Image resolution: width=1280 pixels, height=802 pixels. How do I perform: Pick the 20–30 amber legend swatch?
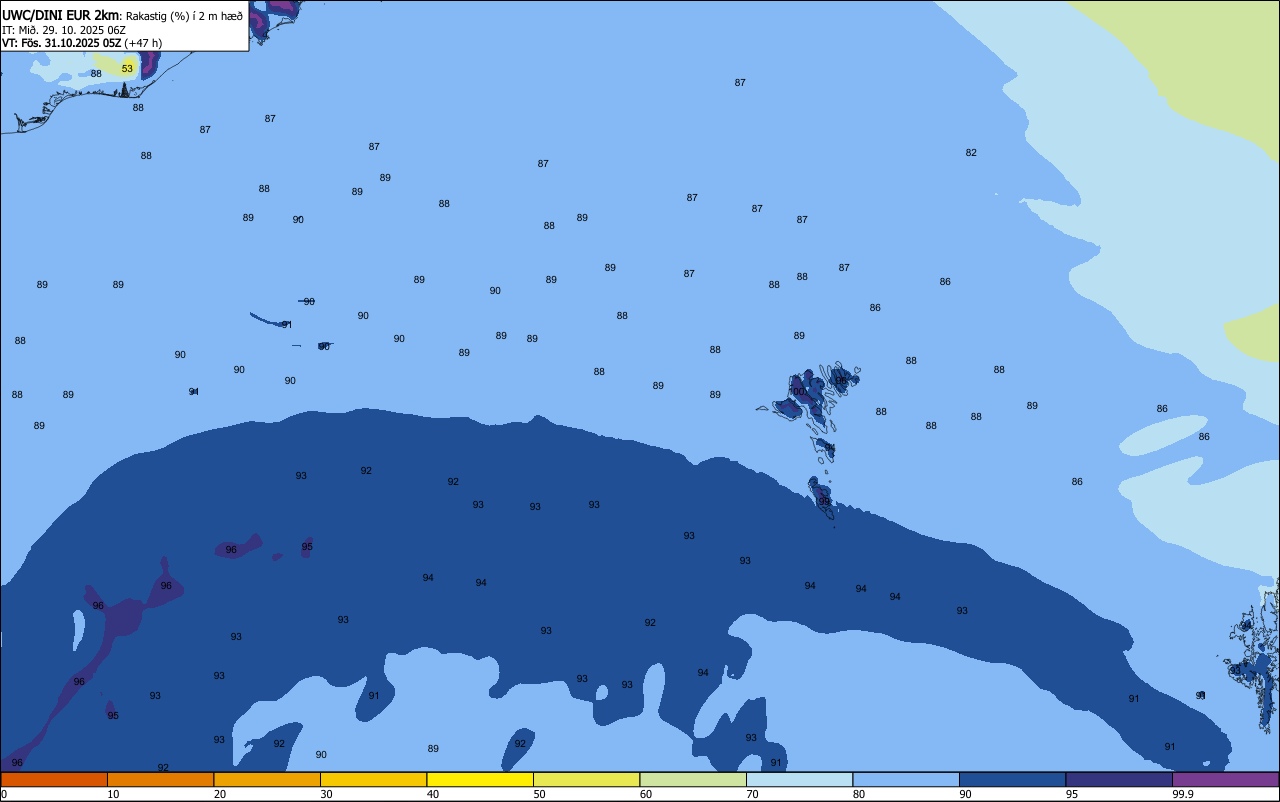point(267,779)
